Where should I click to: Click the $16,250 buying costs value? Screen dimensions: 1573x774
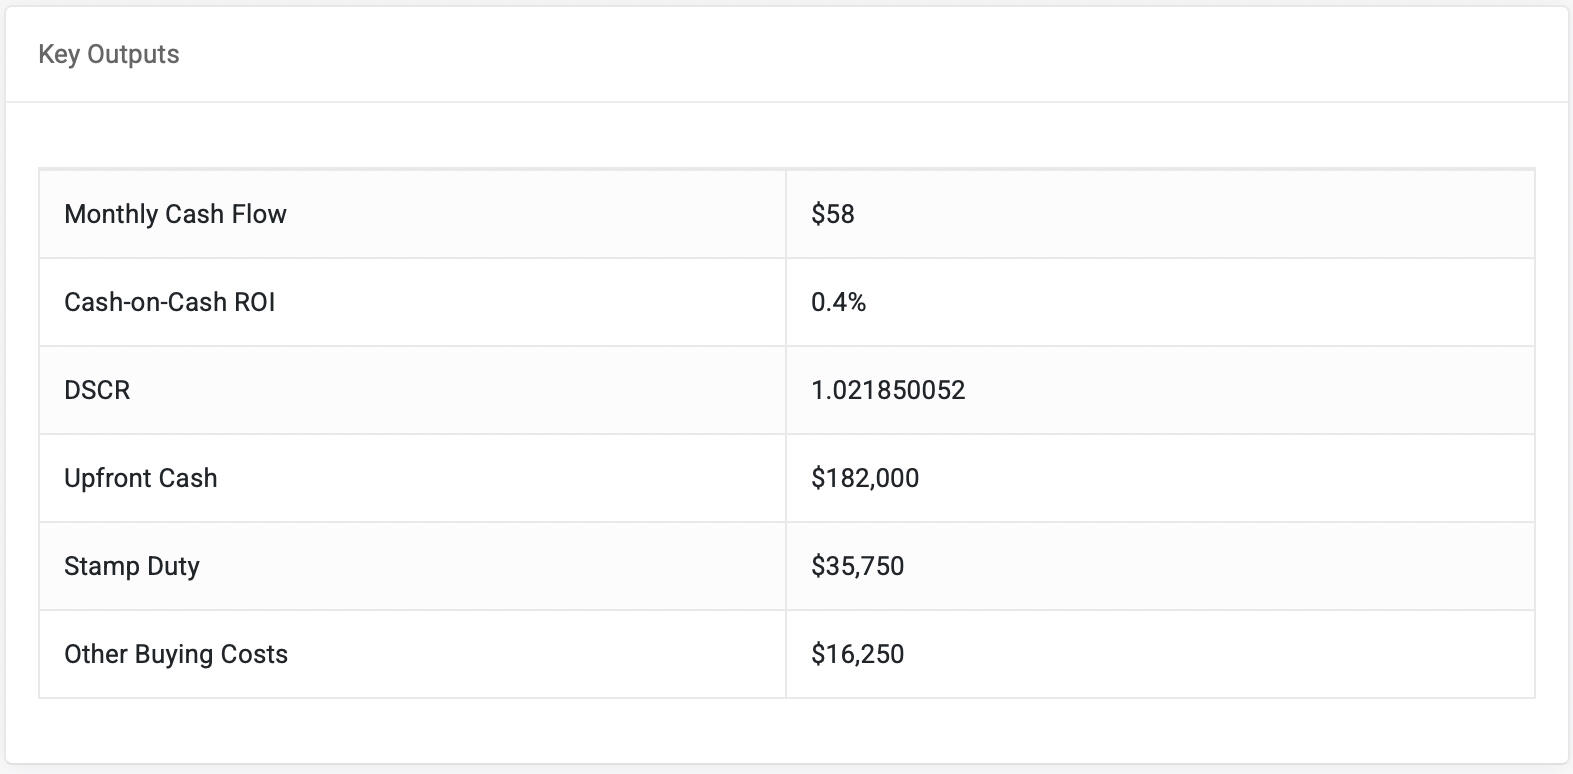[x=858, y=654]
